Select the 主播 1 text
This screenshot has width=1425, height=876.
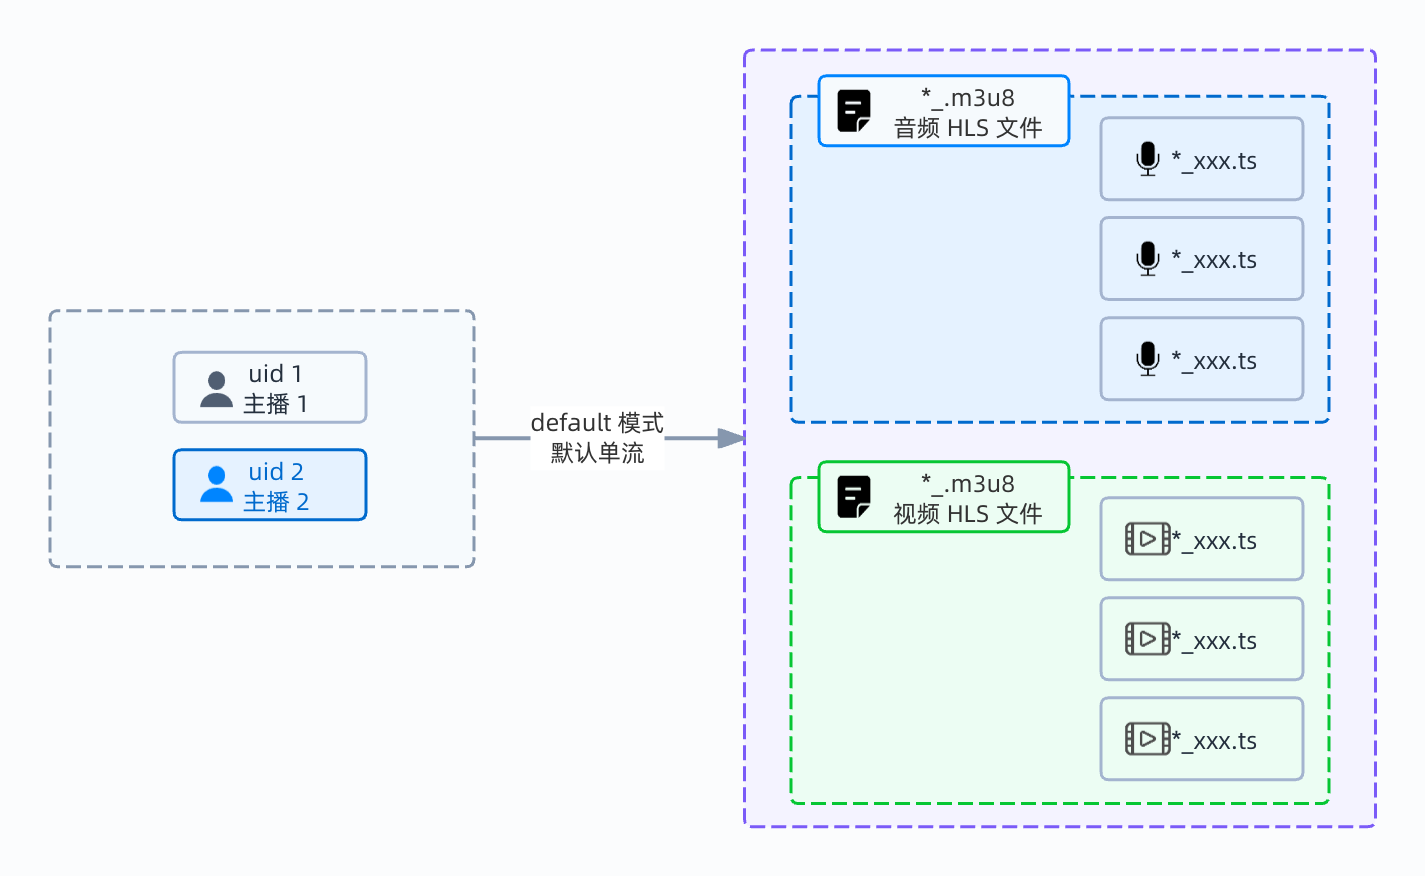pos(275,404)
